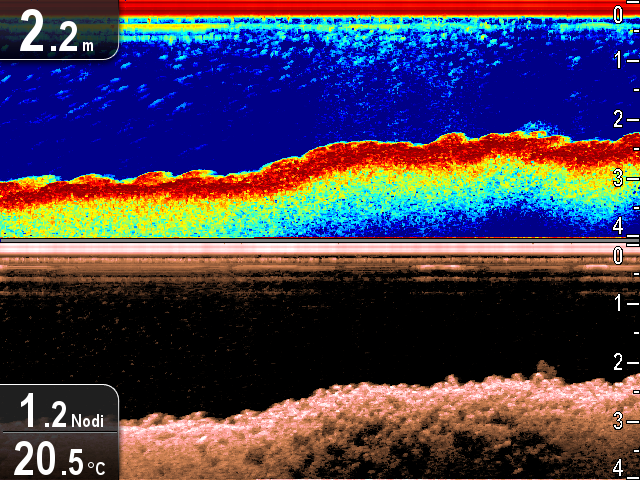This screenshot has height=480, width=640.
Task: Click the 3 meter mark on lower scale
Action: [x=618, y=419]
